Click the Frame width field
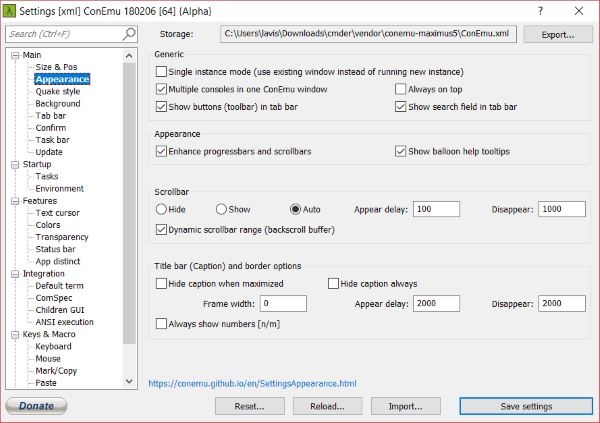 tap(283, 304)
